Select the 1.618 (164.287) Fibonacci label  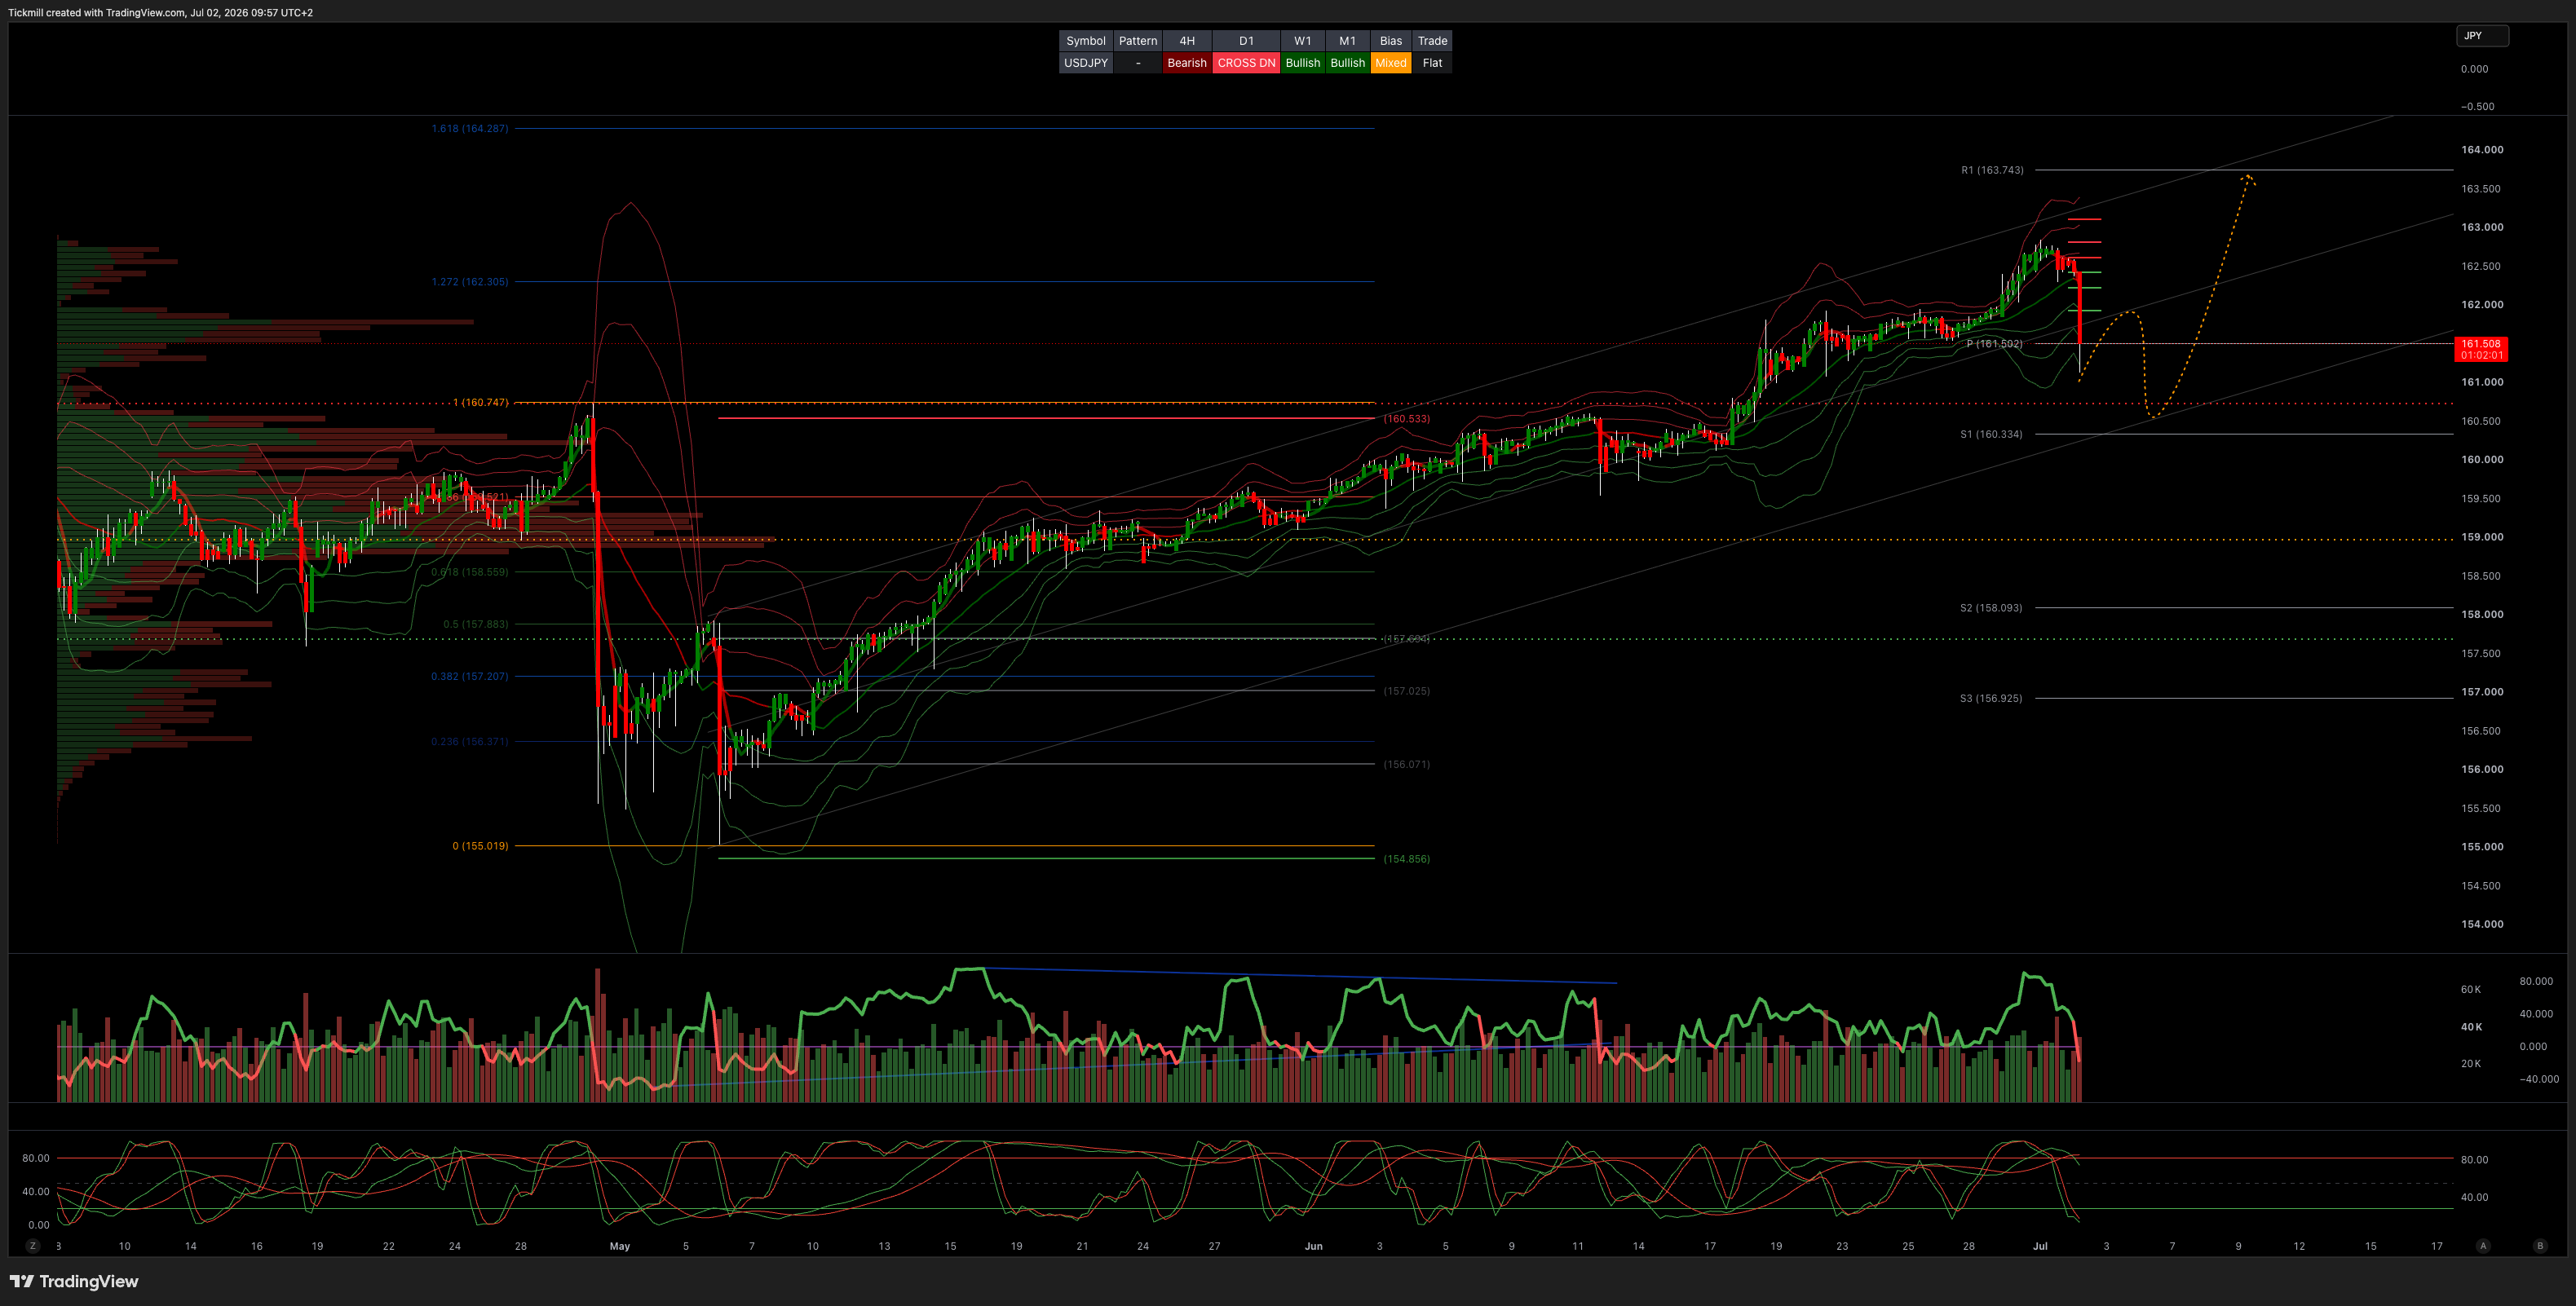[x=470, y=128]
